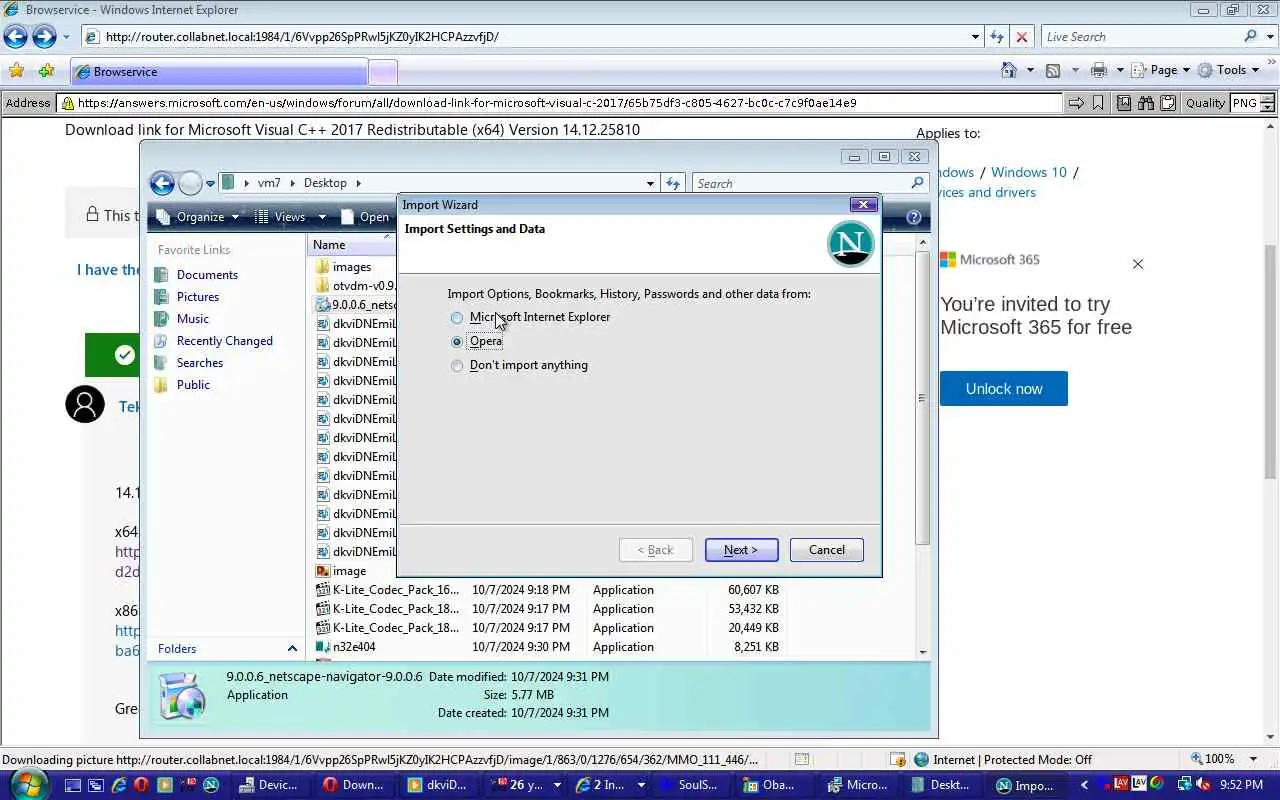Viewport: 1280px width, 800px height.
Task: Click the Browservice Address URL field
Action: [560, 103]
